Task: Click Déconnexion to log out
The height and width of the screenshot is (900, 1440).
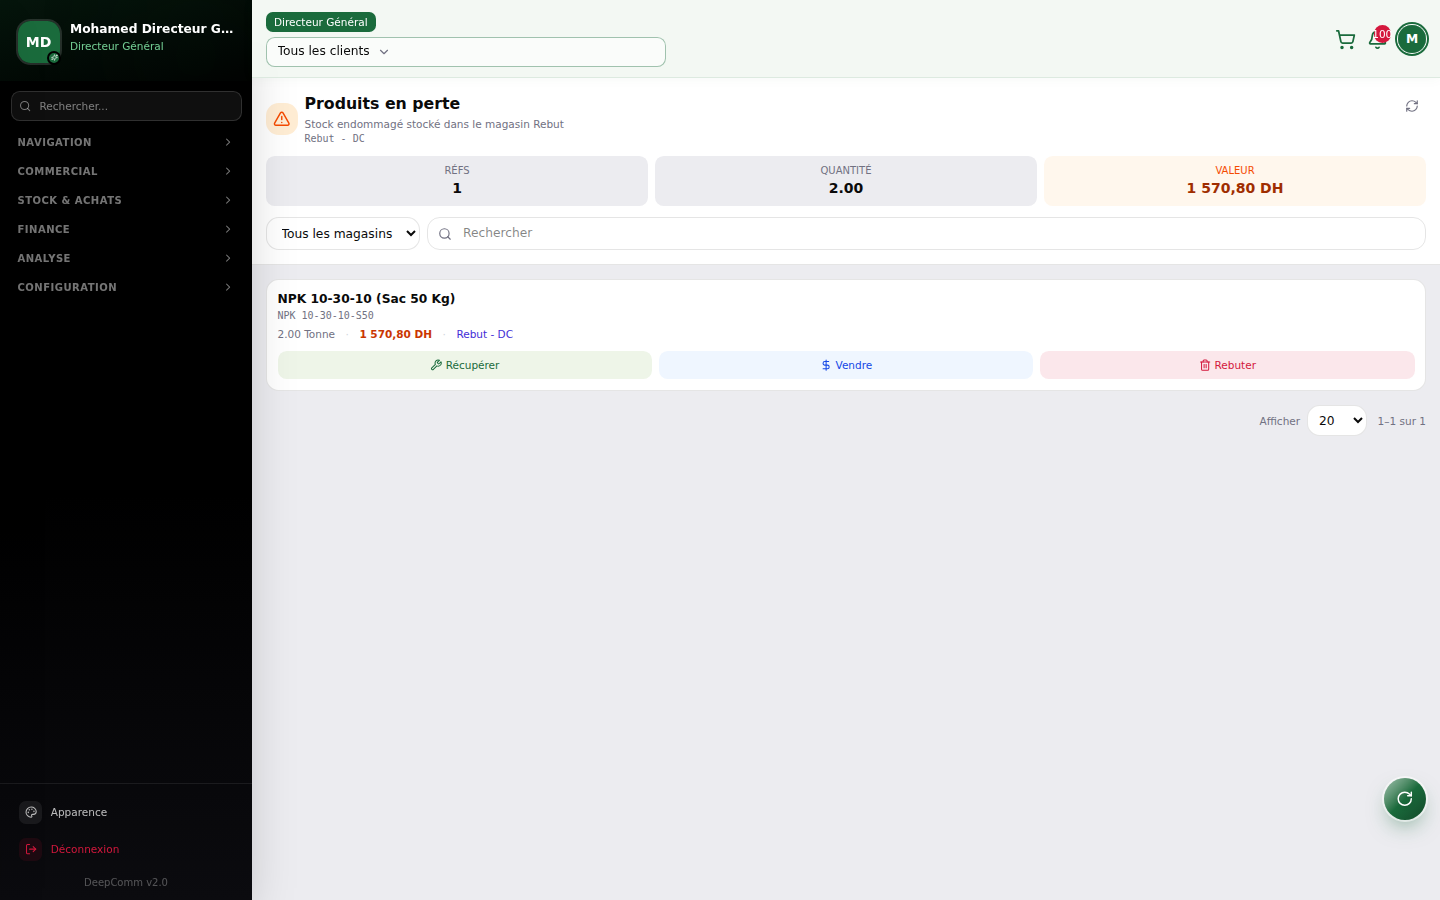Action: [x=85, y=849]
